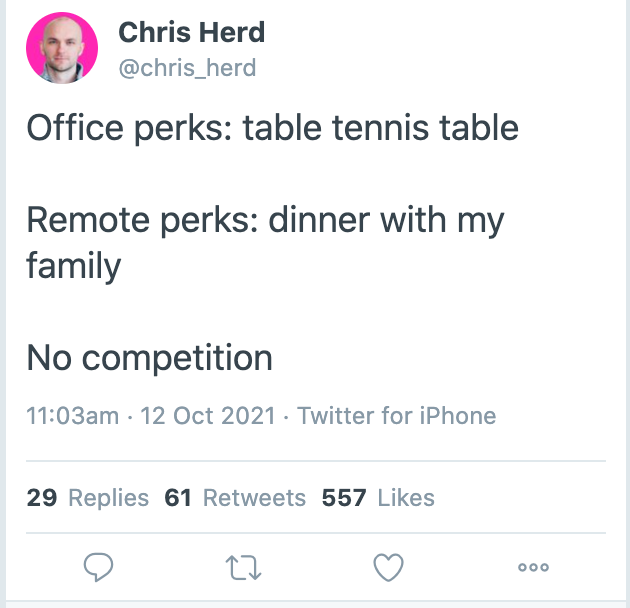Open the three-dots more options menu
Image resolution: width=630 pixels, height=608 pixels.
coord(533,567)
